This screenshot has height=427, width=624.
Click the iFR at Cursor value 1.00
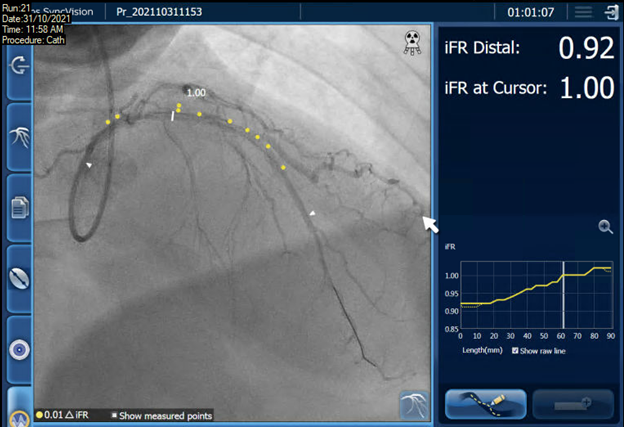(587, 88)
